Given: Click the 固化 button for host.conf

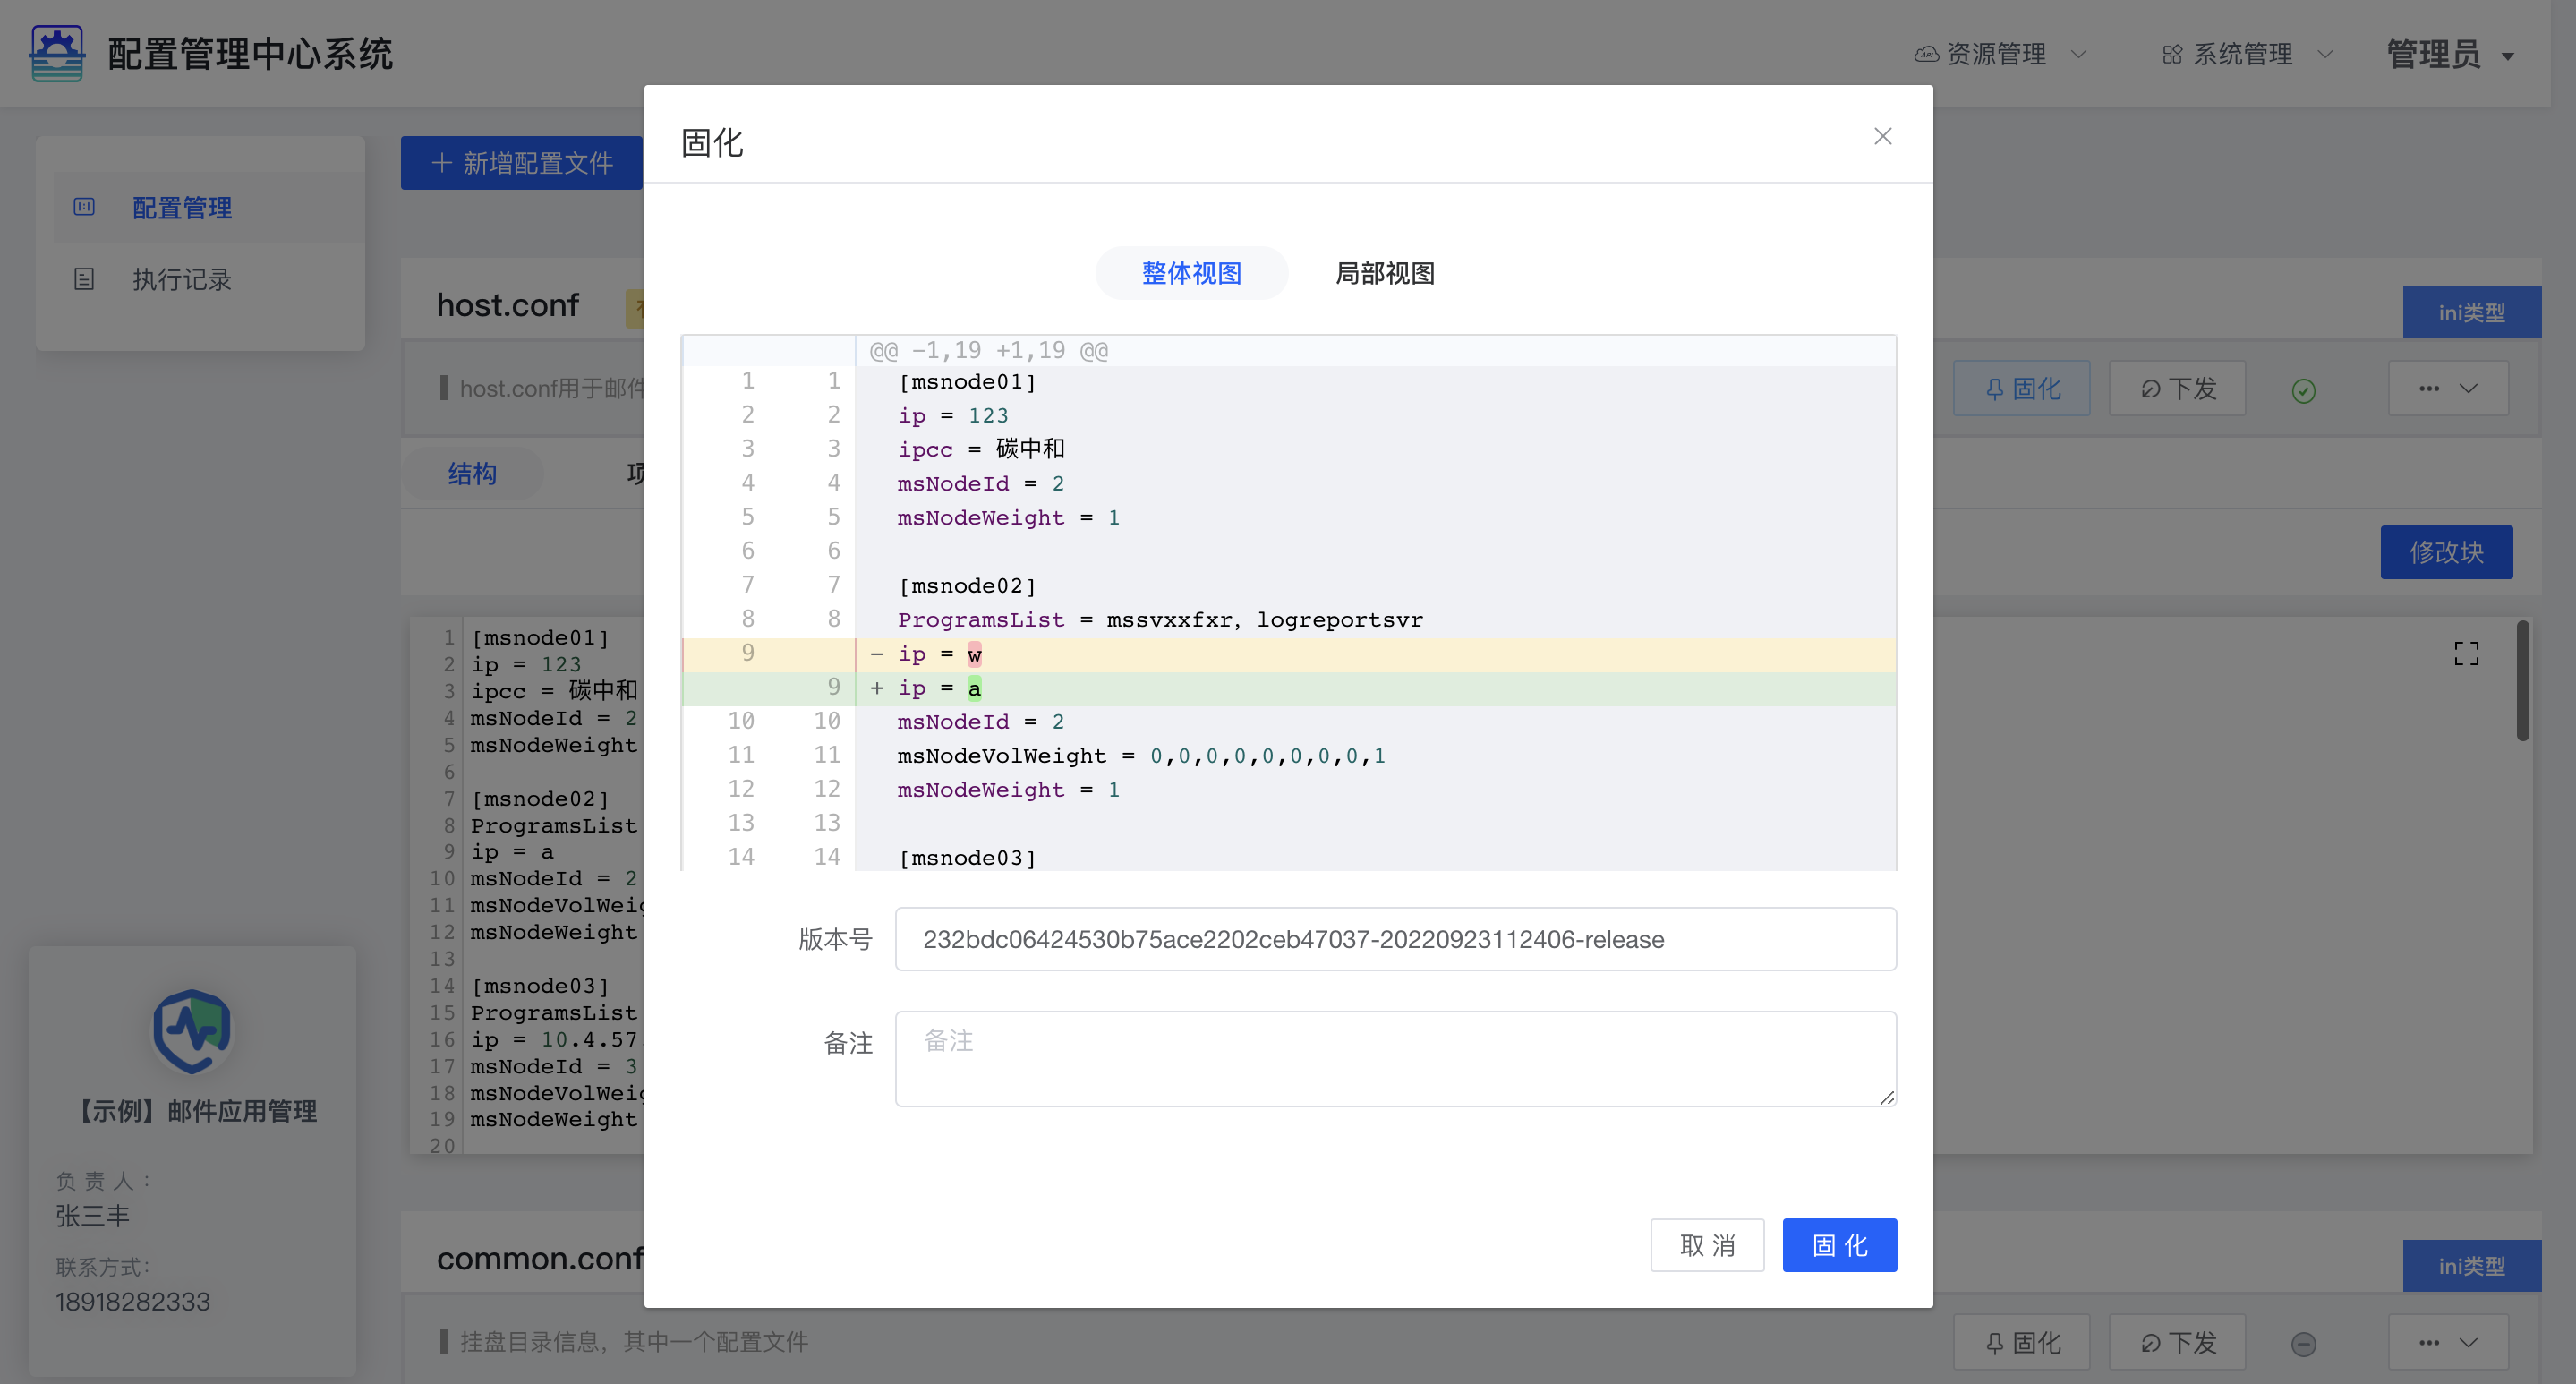Looking at the screenshot, I should pos(2021,388).
